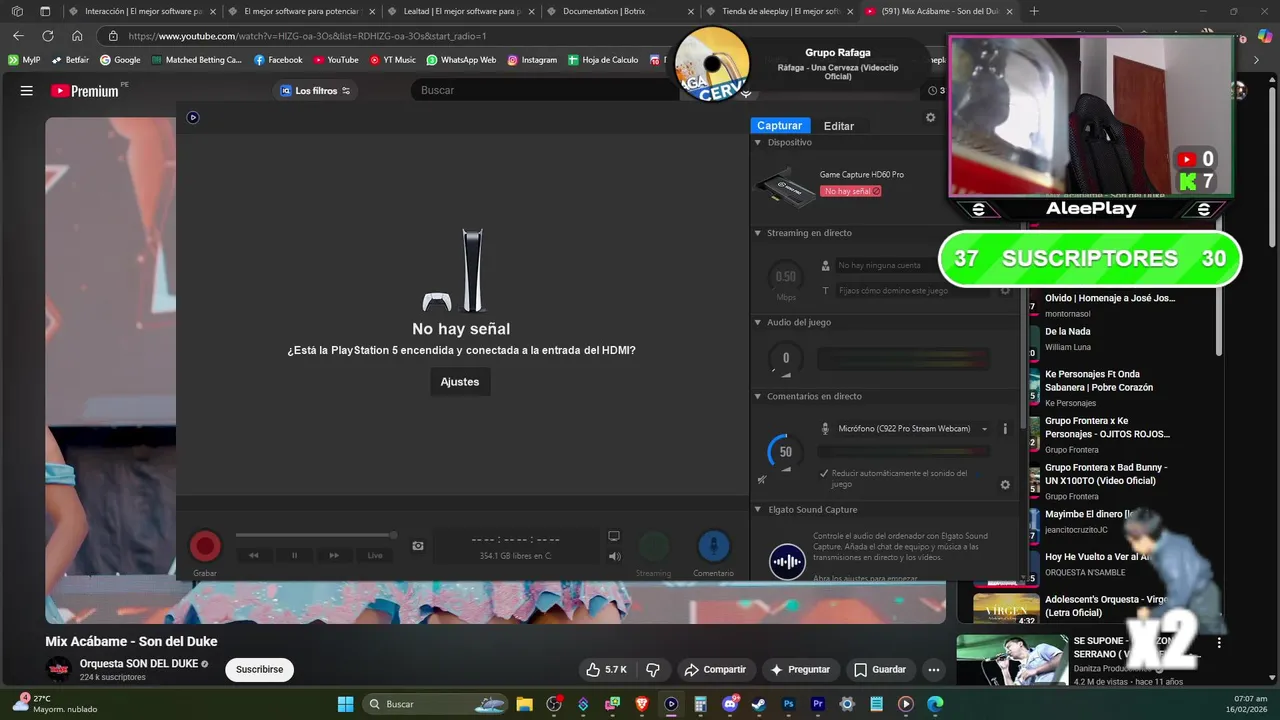Capture a screenshot with the camera icon
Viewport: 1280px width, 720px height.
(x=418, y=546)
